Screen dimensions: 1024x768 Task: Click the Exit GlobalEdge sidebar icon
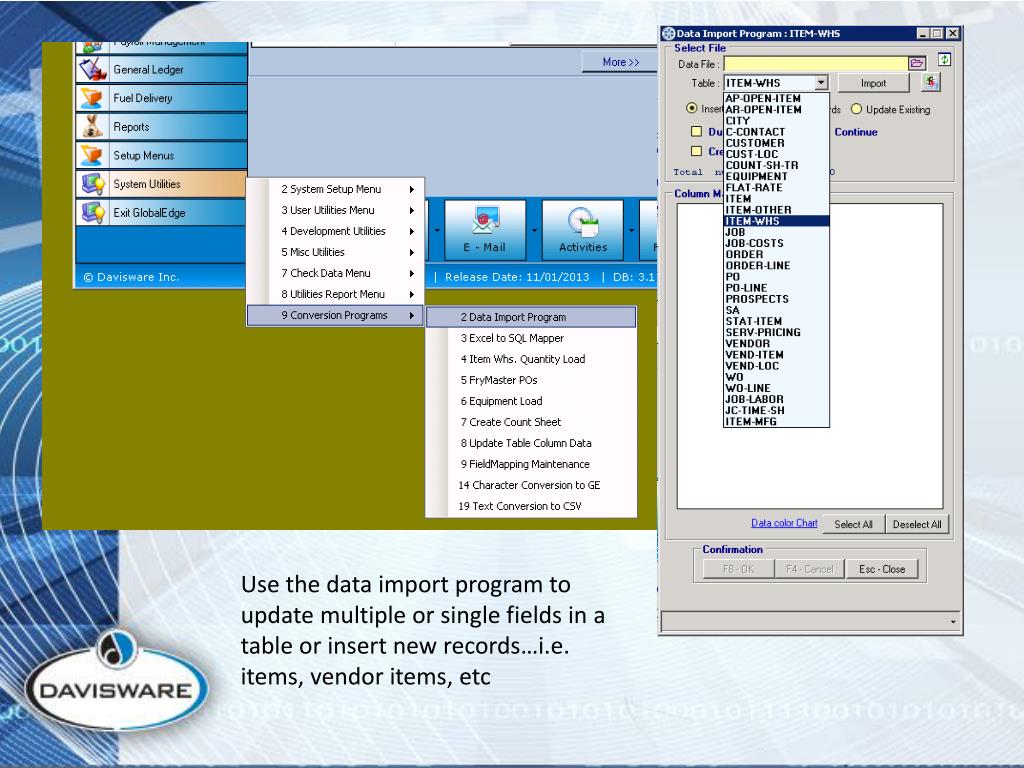pos(92,213)
